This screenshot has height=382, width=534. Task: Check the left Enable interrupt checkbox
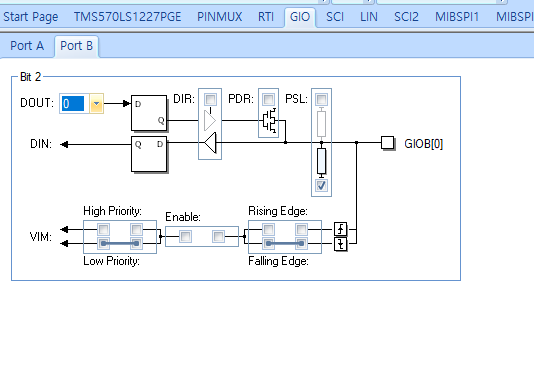[185, 236]
